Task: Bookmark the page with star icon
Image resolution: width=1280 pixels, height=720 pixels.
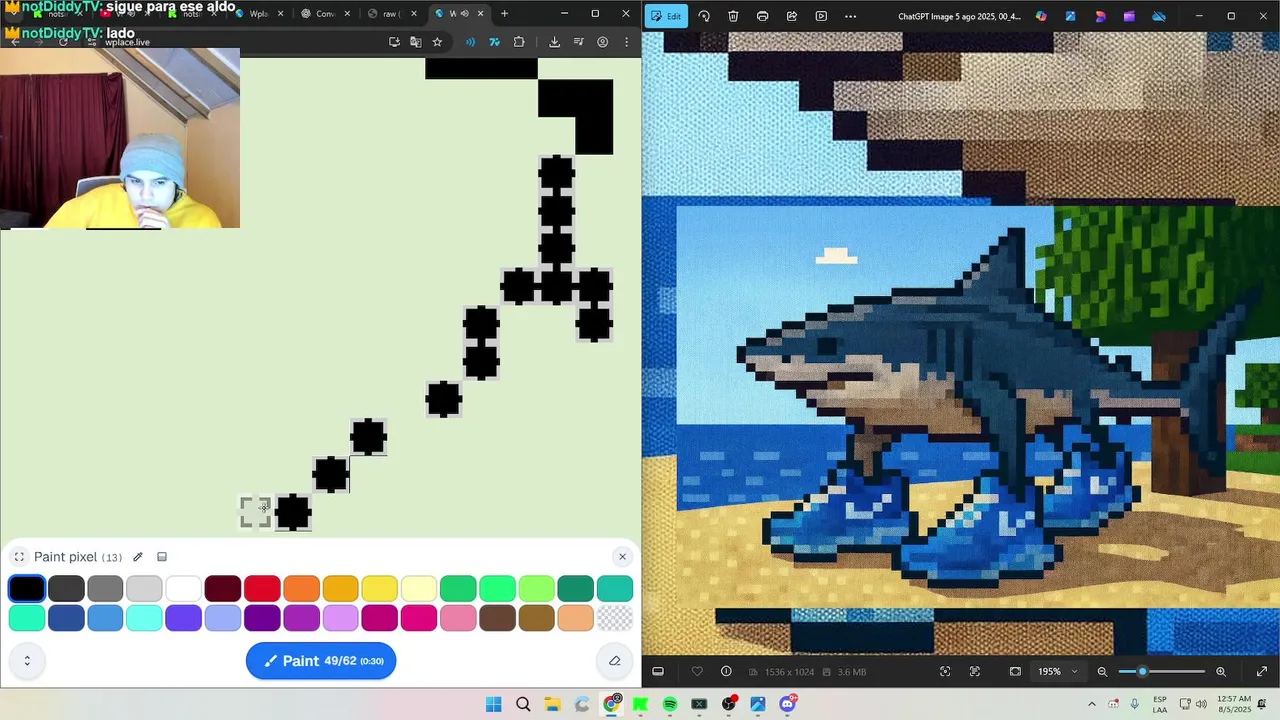Action: pyautogui.click(x=437, y=42)
